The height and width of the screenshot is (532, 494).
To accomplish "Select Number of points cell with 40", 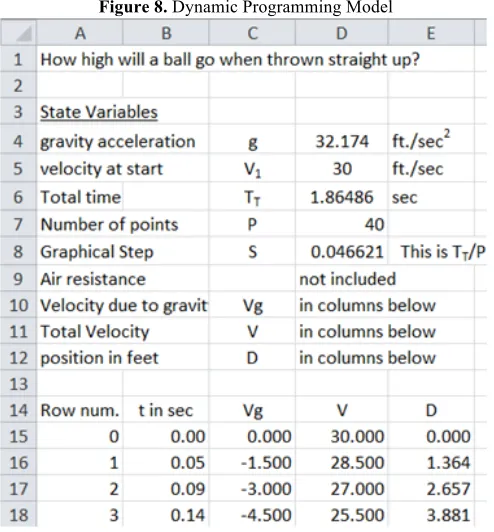I will pyautogui.click(x=342, y=224).
